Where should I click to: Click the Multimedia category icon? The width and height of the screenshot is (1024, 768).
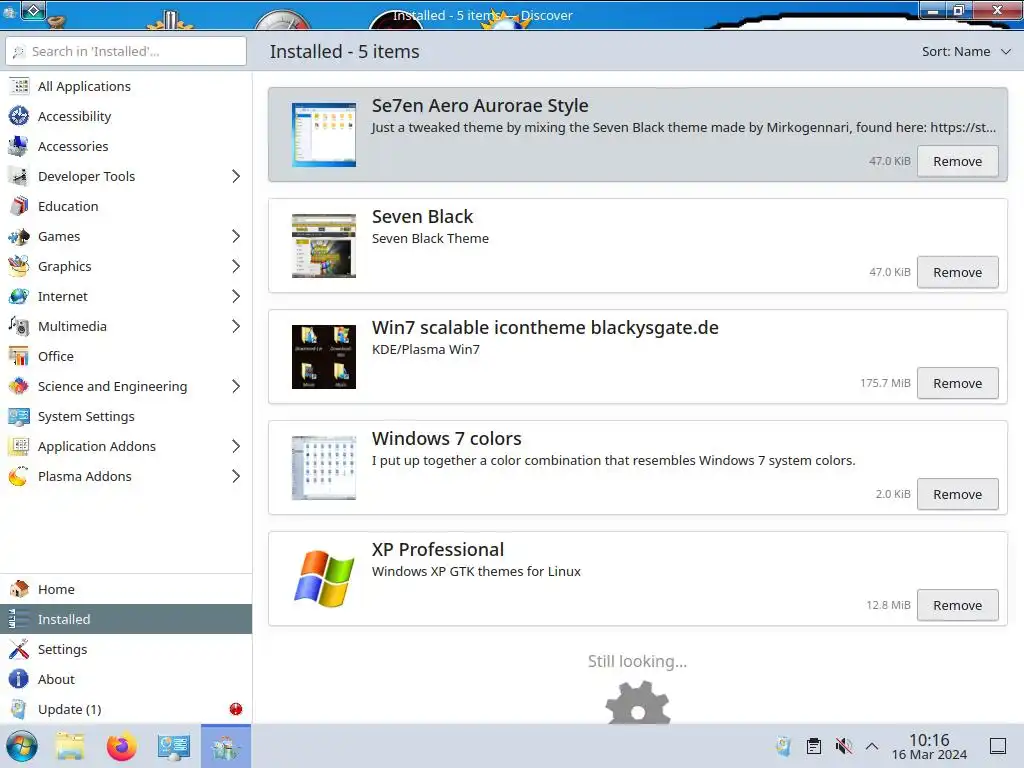click(x=19, y=327)
